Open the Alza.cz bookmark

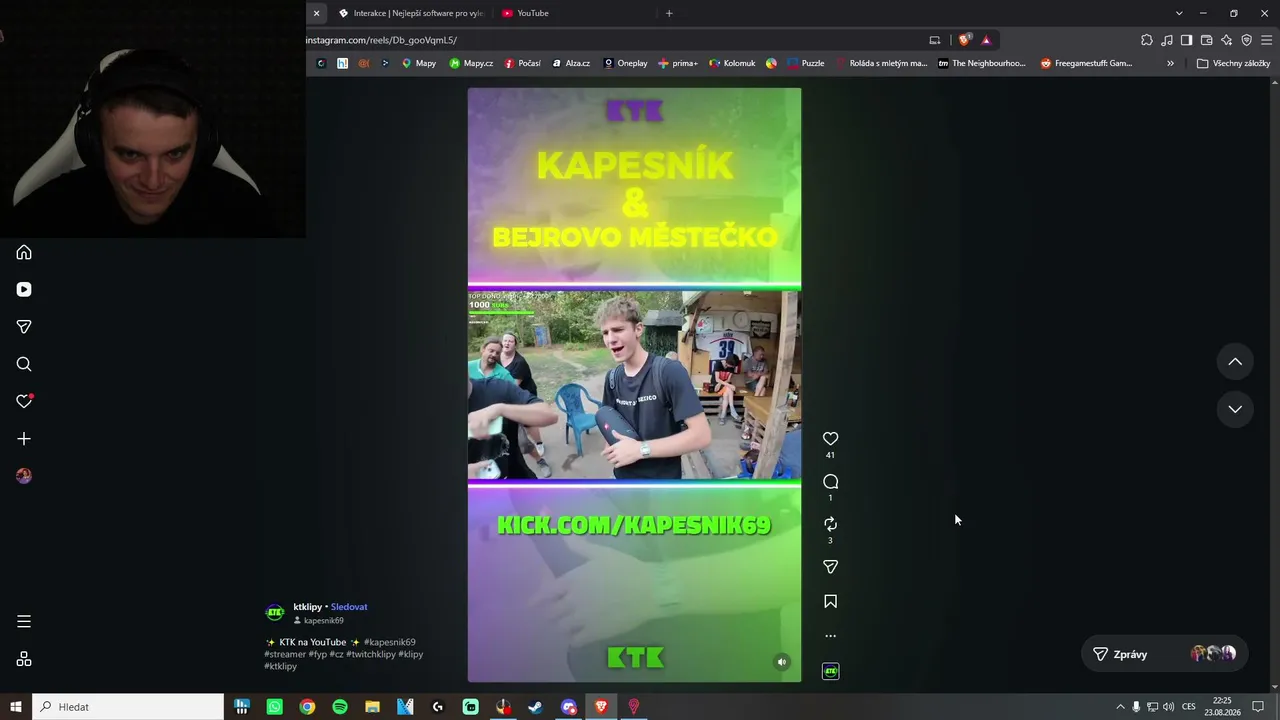[571, 63]
